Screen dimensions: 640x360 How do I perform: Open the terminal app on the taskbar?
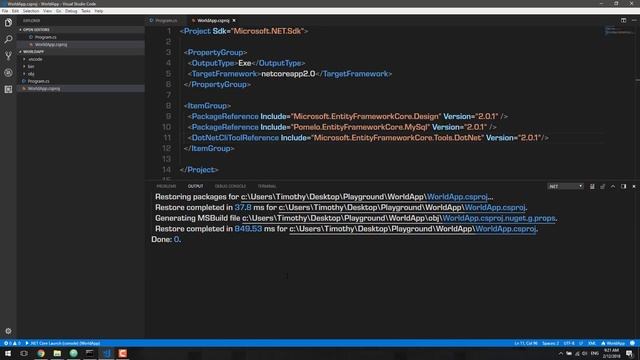tap(90, 353)
